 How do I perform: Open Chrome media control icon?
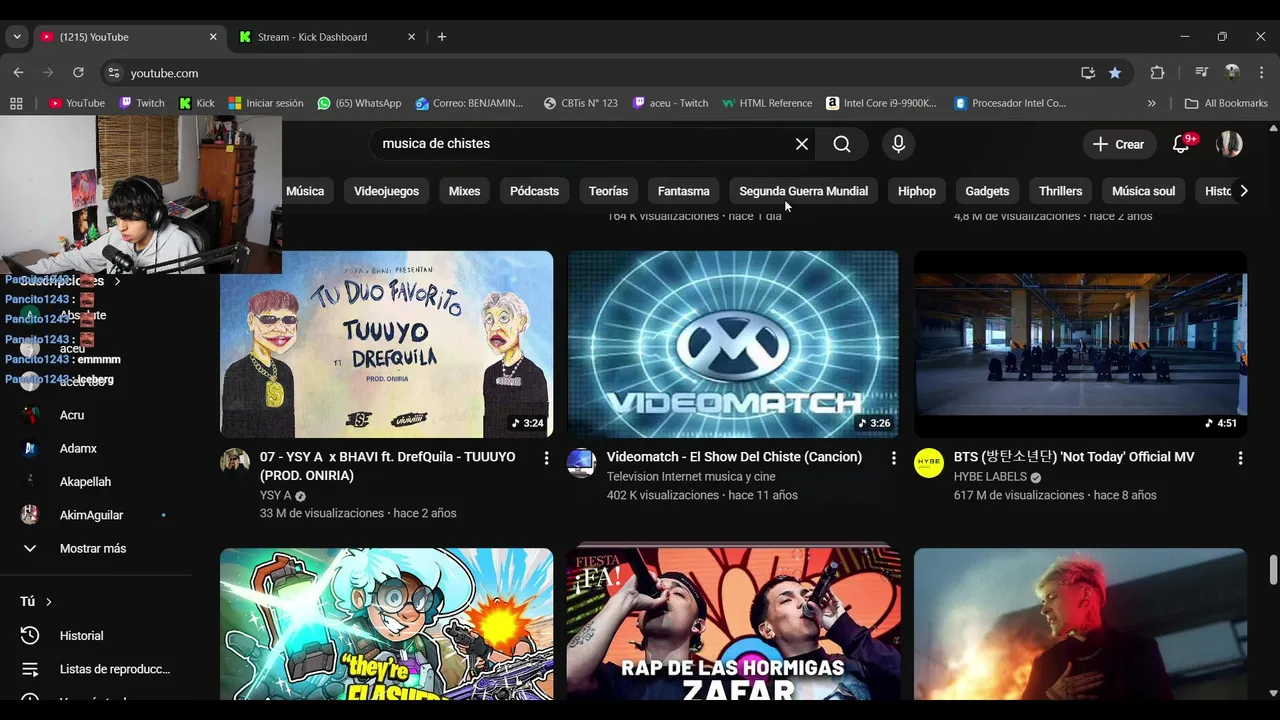click(1201, 73)
